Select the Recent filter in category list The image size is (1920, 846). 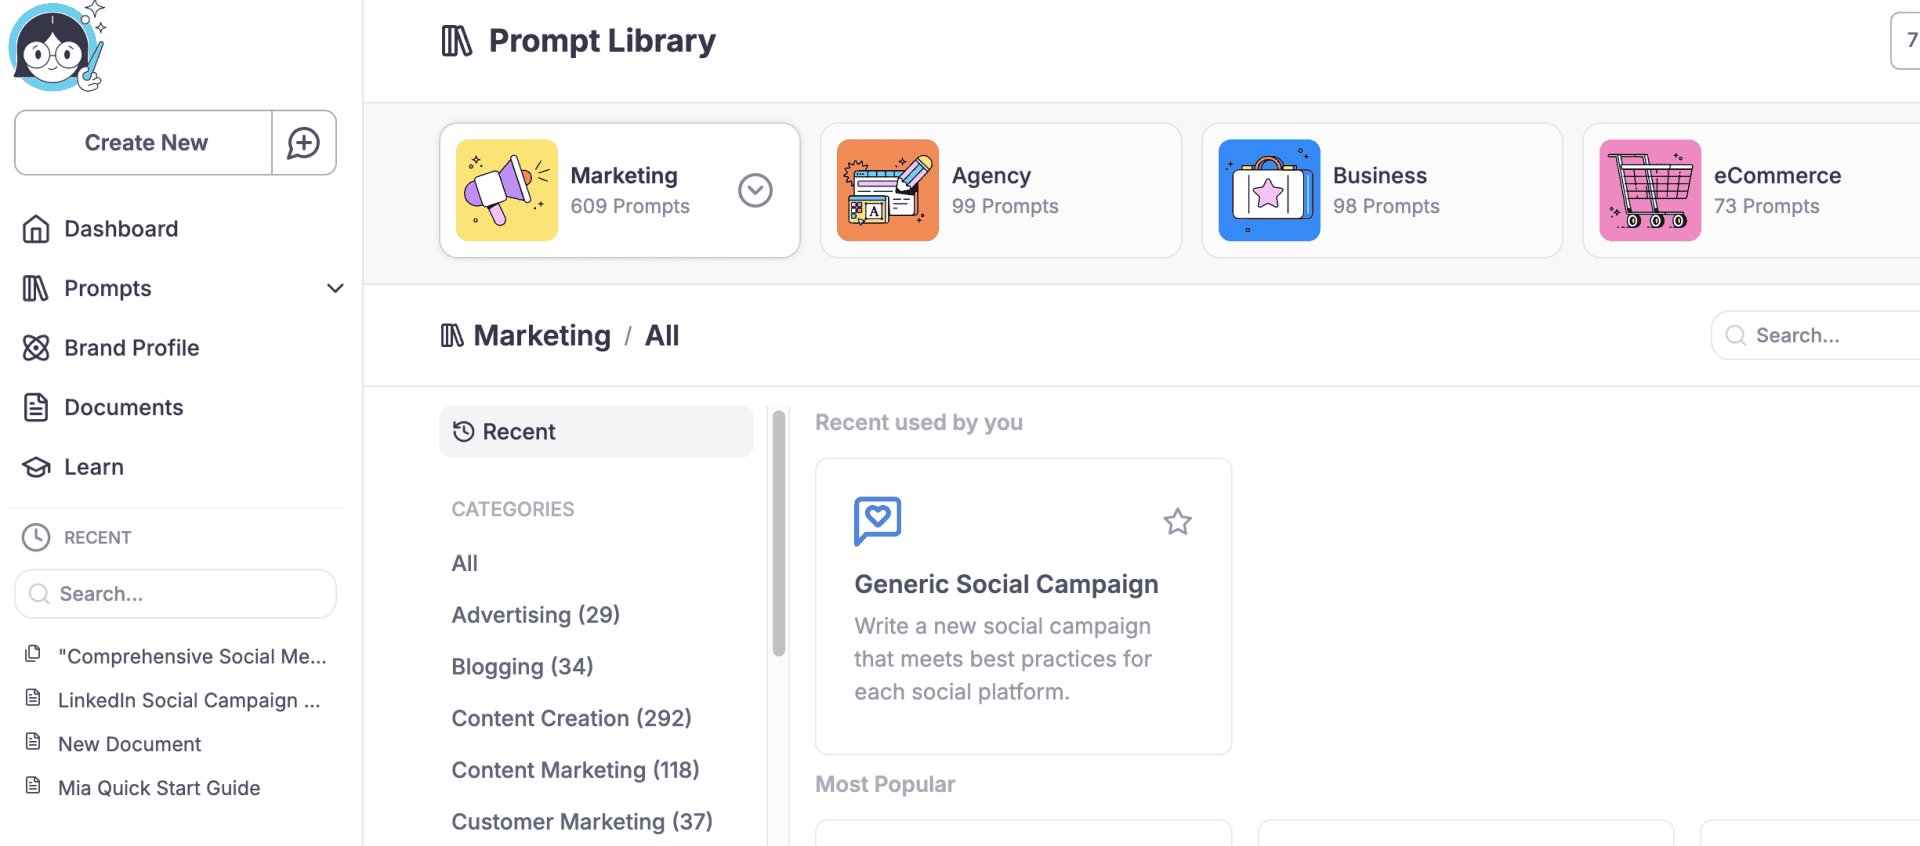coord(596,432)
